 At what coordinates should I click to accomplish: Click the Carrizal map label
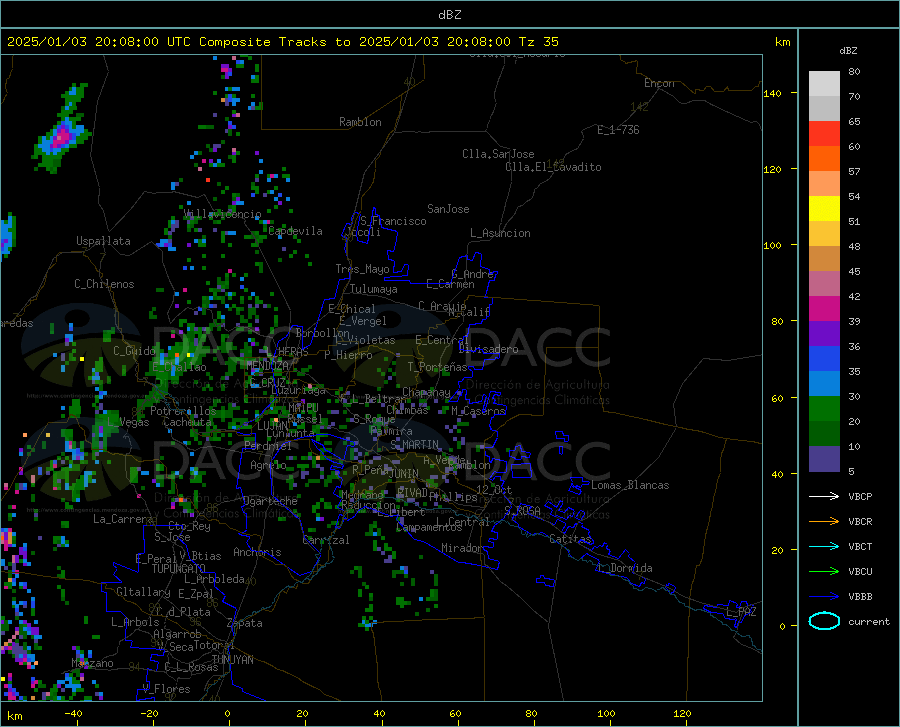click(x=326, y=540)
